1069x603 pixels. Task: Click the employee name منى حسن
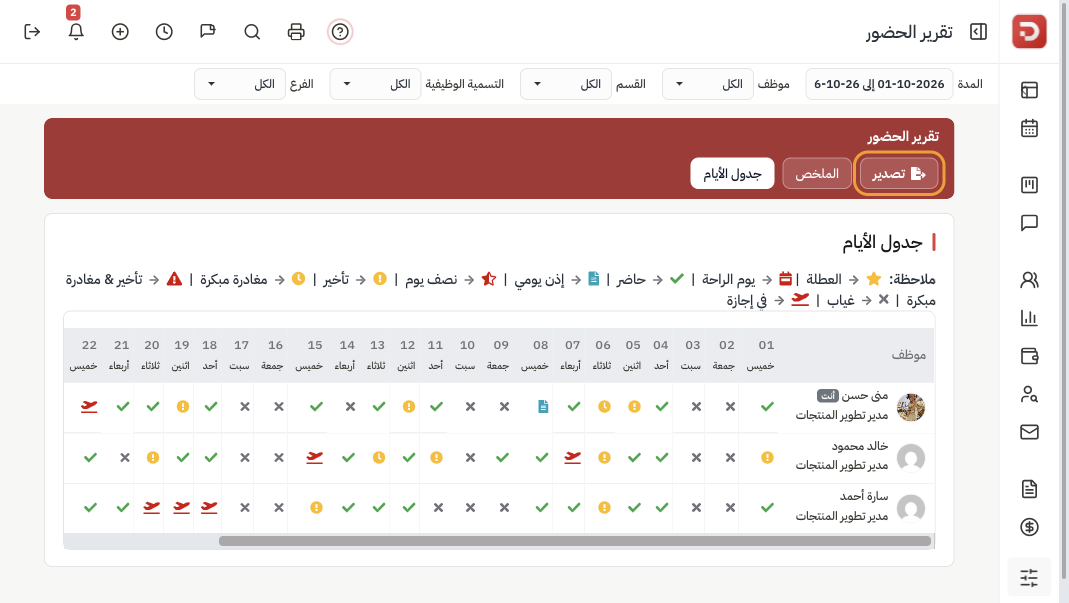(864, 396)
